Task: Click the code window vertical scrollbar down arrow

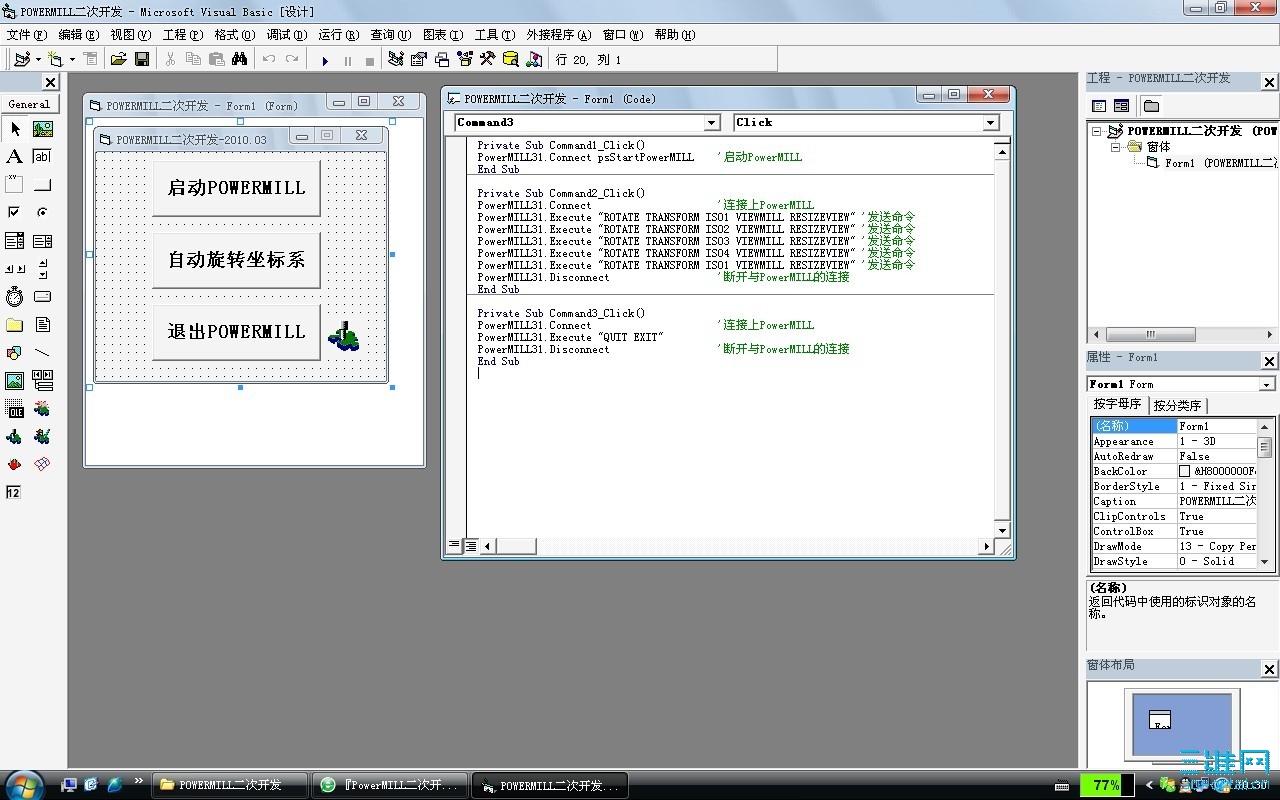Action: click(1002, 530)
